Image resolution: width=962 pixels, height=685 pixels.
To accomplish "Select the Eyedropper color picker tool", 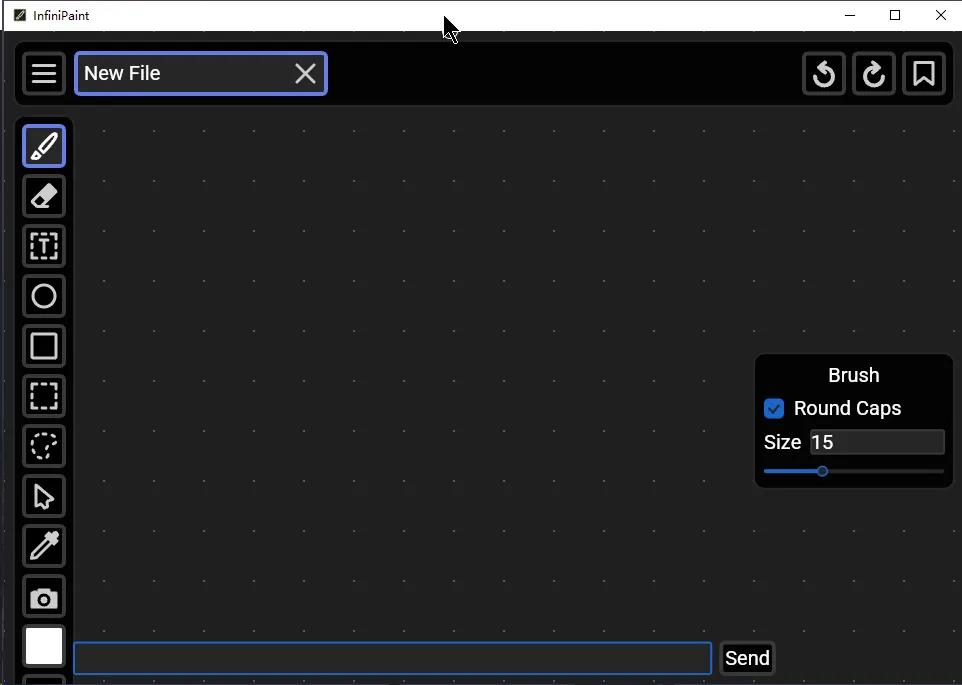I will click(x=44, y=546).
